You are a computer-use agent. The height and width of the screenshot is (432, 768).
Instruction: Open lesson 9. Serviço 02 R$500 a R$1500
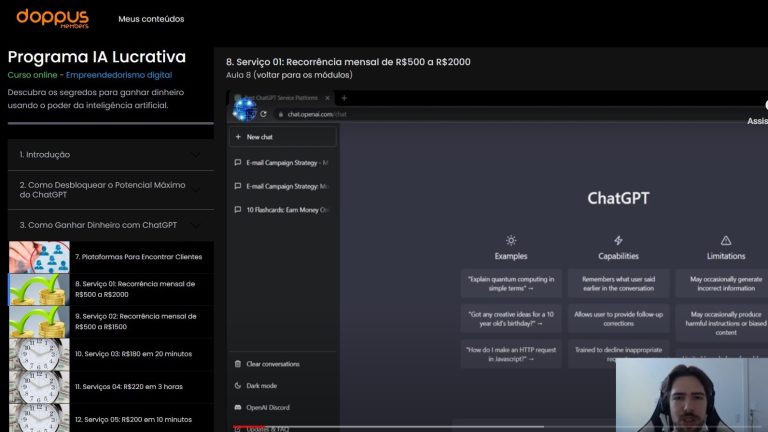coord(136,321)
